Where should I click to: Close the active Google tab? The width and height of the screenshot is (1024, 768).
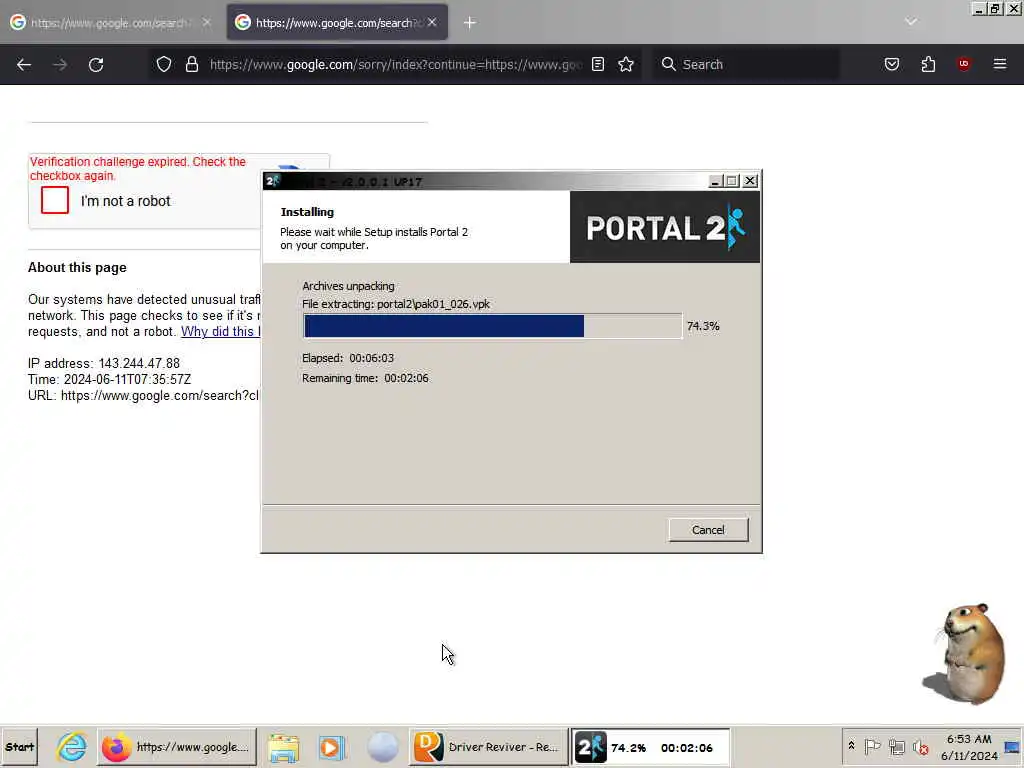[x=432, y=22]
